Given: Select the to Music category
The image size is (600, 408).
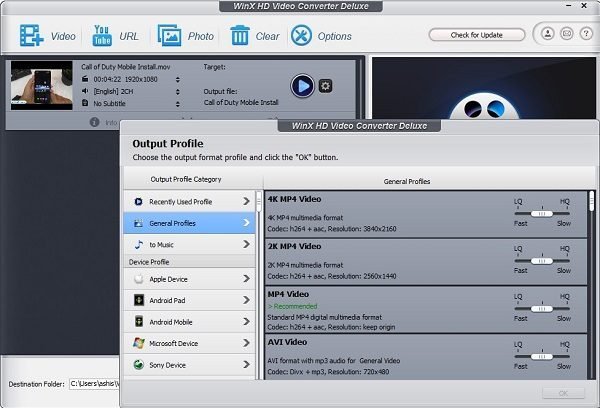Looking at the screenshot, I should (189, 245).
